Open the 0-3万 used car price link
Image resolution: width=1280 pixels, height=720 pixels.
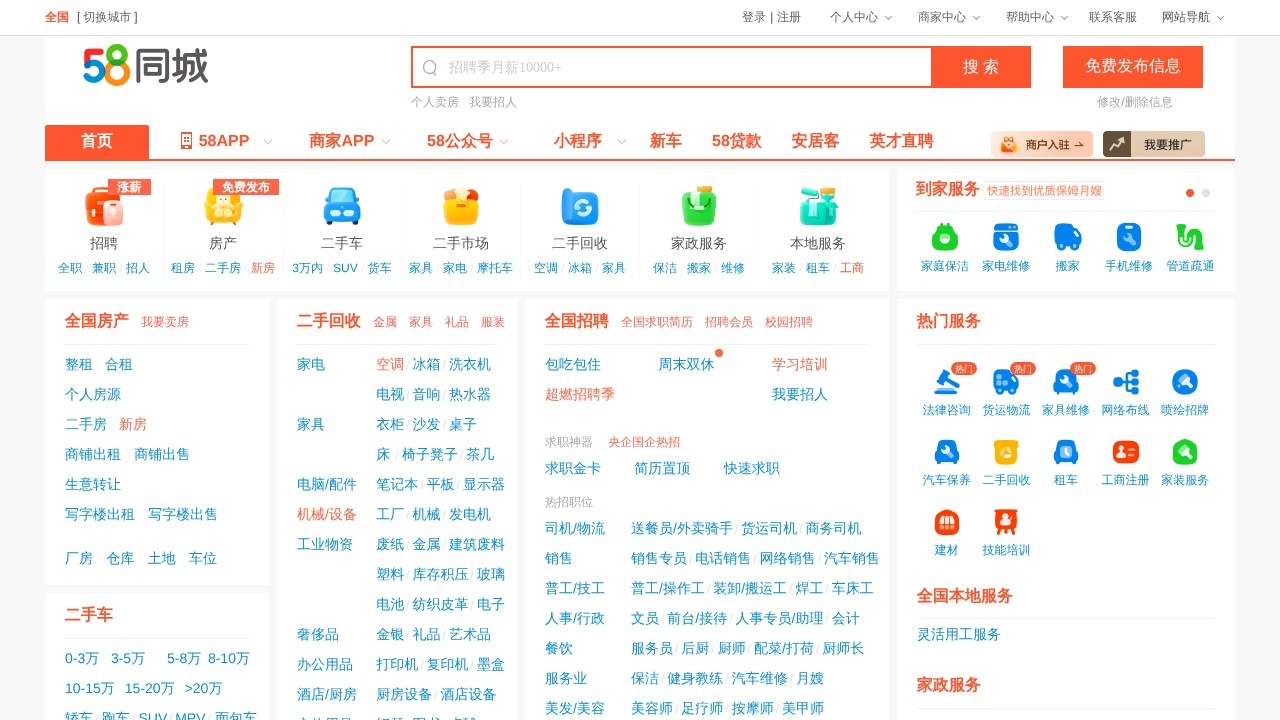click(82, 658)
